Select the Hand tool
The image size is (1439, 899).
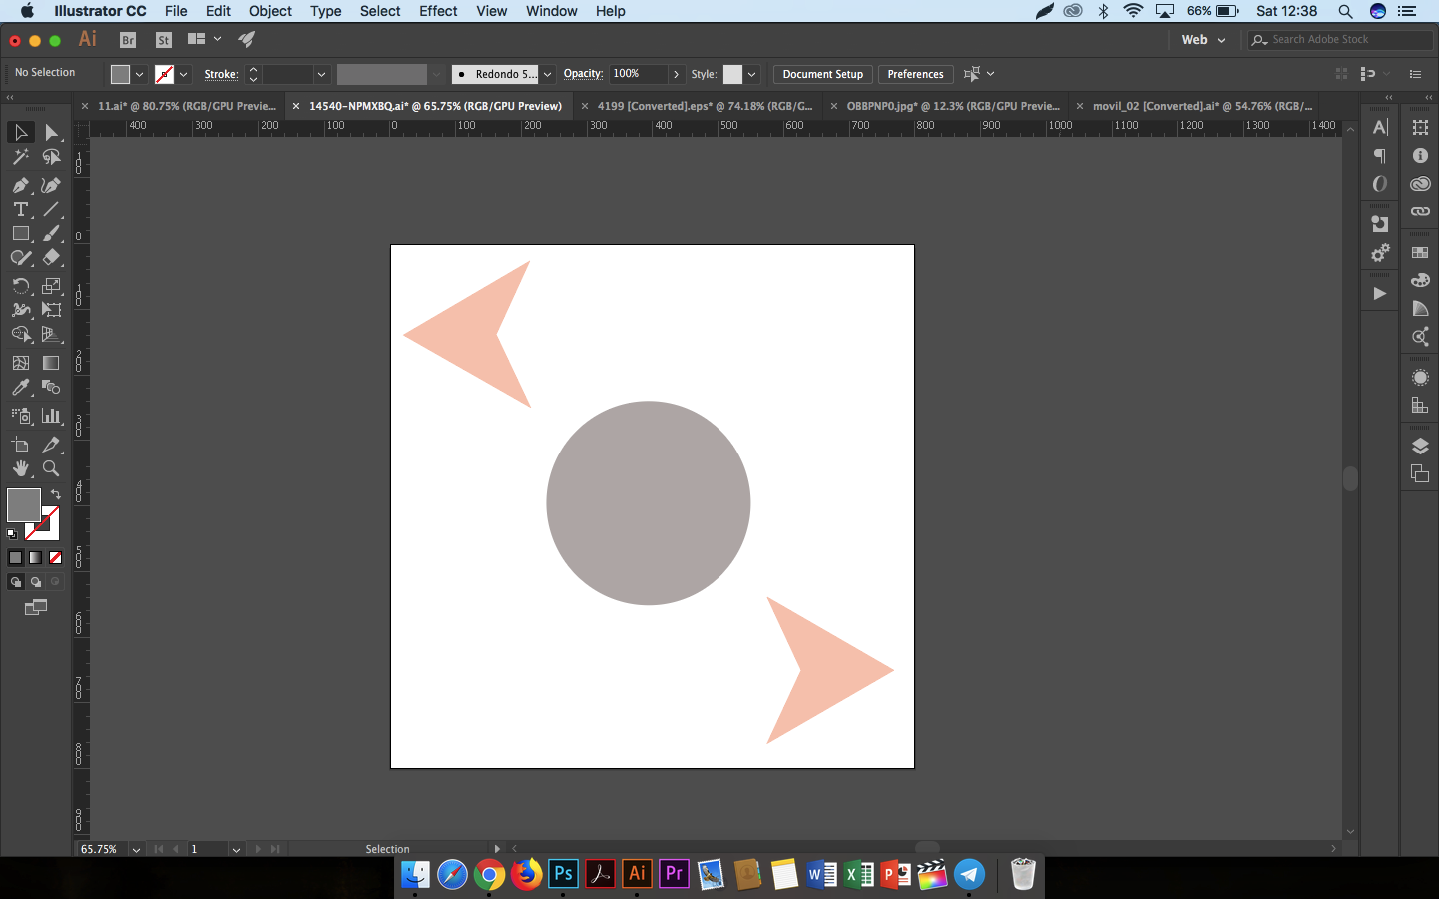20,468
